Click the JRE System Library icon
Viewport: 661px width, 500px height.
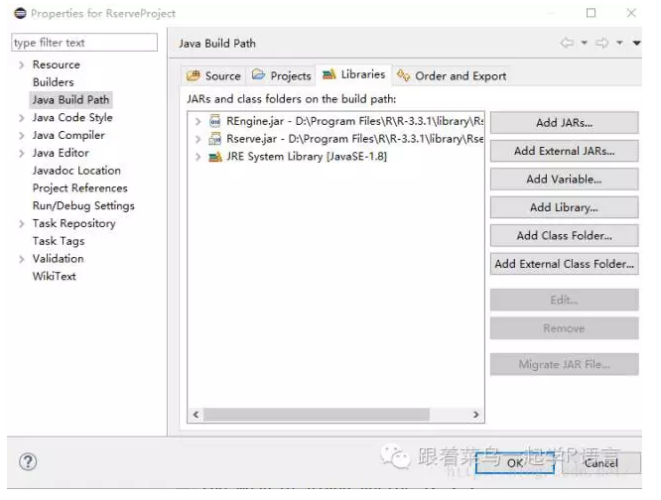click(x=215, y=157)
